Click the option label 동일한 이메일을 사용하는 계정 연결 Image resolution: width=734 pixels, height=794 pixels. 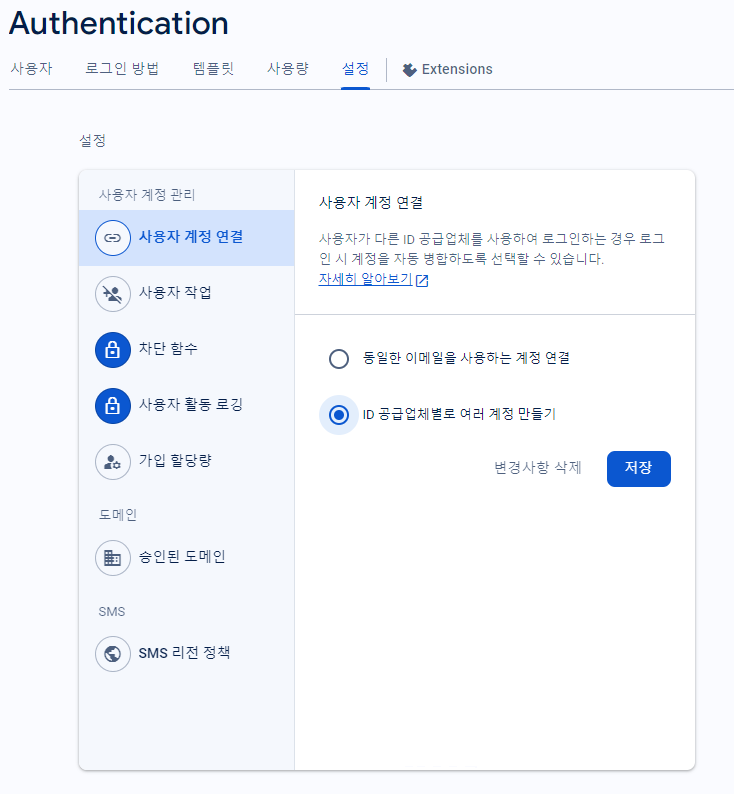(466, 359)
